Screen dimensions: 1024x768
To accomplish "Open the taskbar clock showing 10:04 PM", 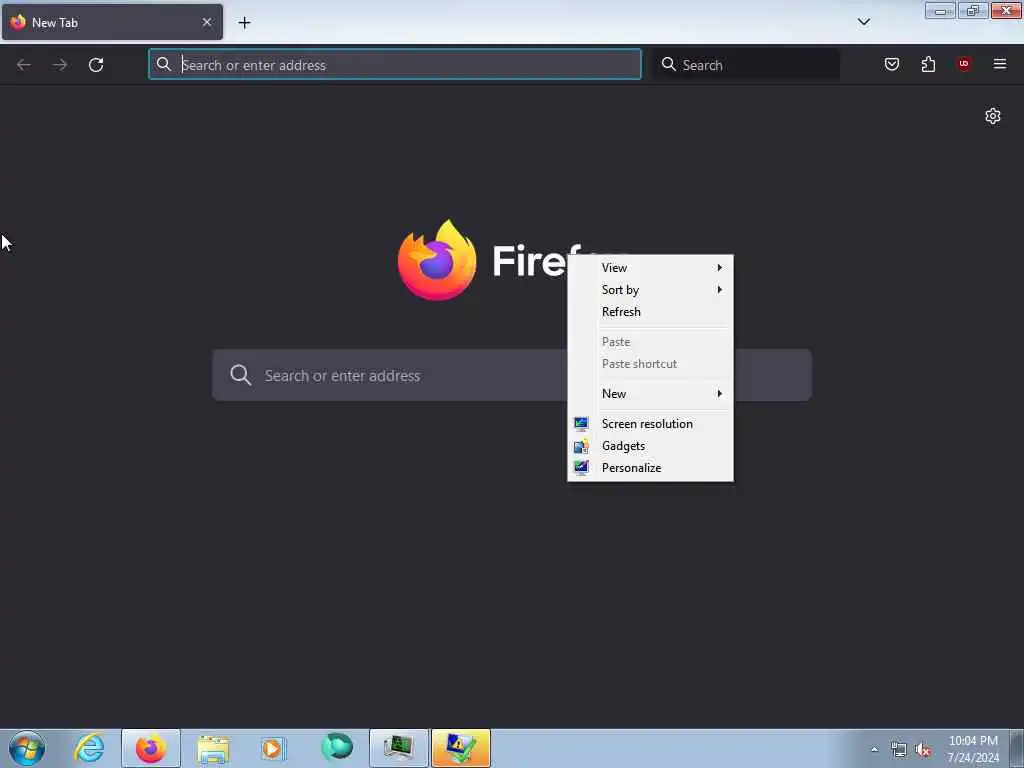I will pyautogui.click(x=973, y=749).
